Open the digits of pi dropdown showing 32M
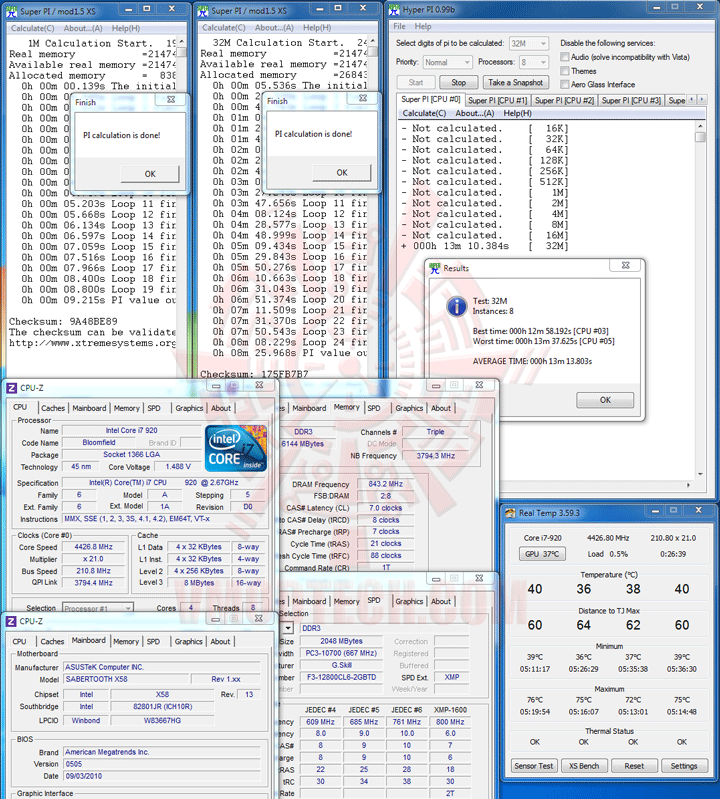720x799 pixels. tap(528, 43)
